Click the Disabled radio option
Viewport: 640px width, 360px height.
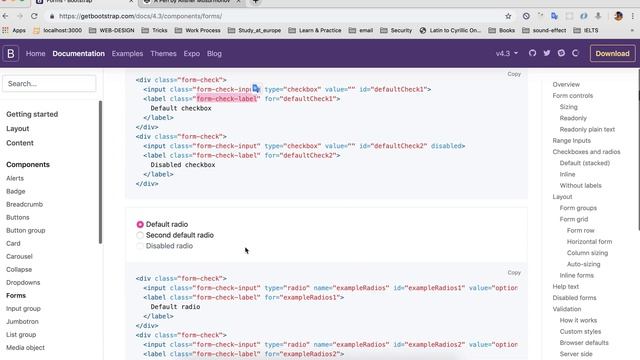[x=140, y=246]
